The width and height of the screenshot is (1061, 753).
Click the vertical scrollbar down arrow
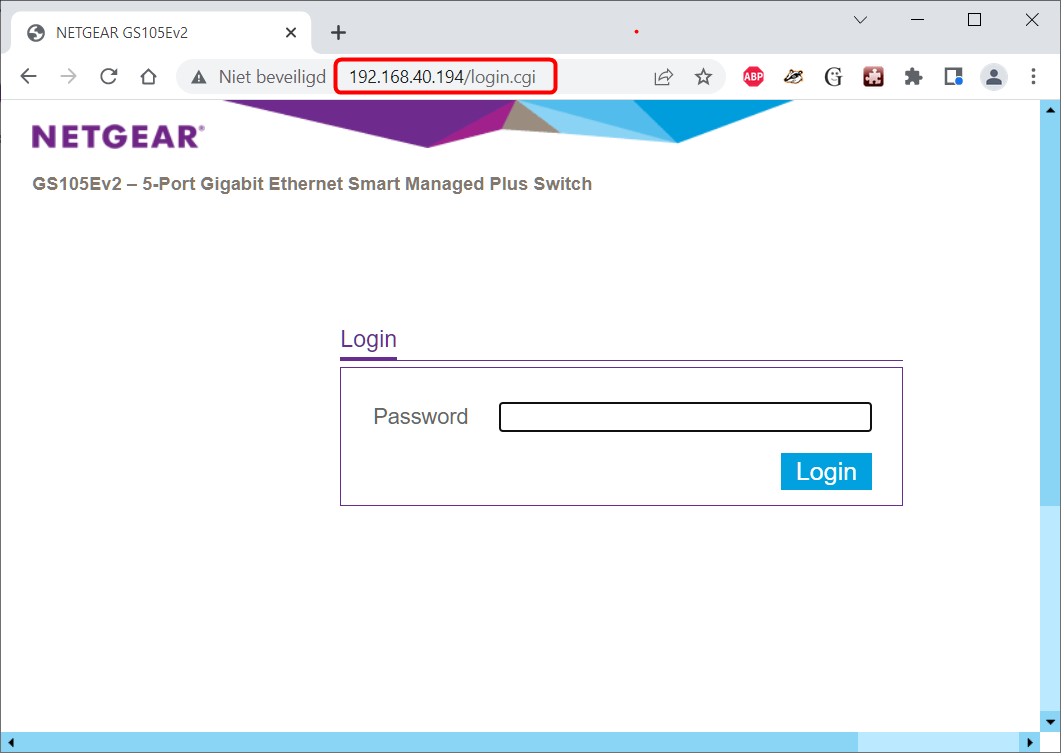tap(1050, 721)
